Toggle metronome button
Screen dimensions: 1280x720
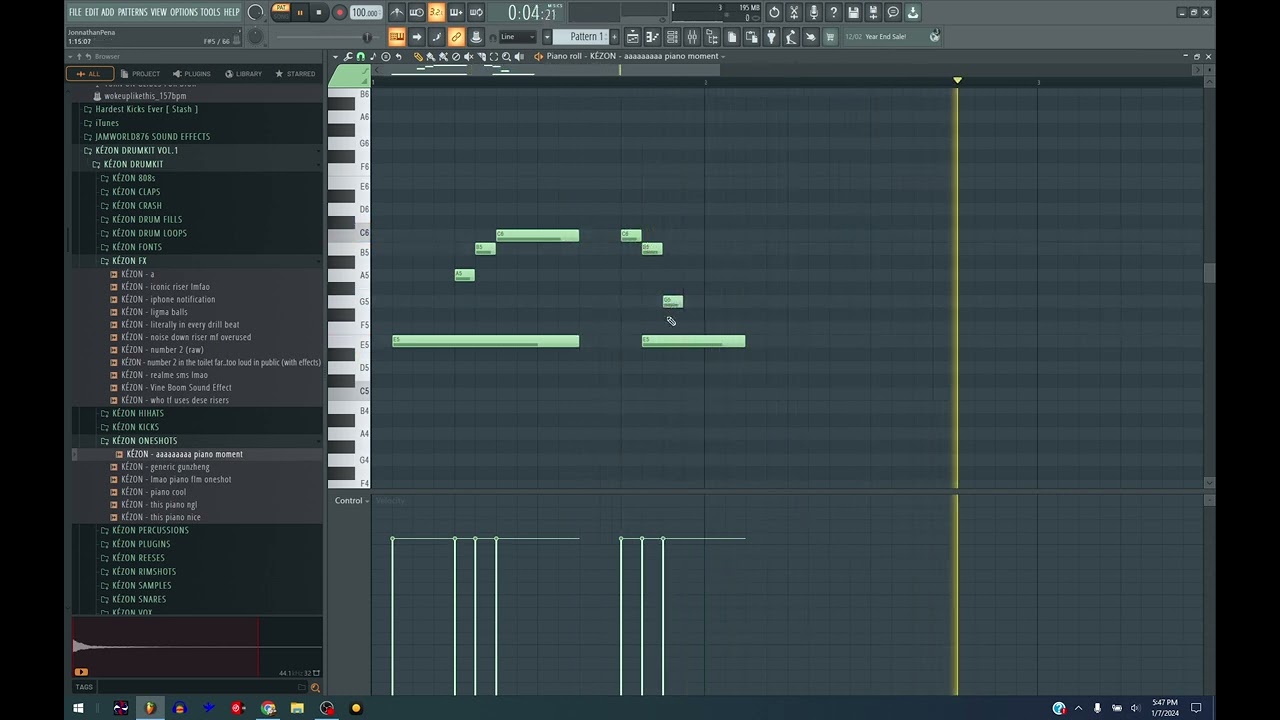[x=399, y=12]
